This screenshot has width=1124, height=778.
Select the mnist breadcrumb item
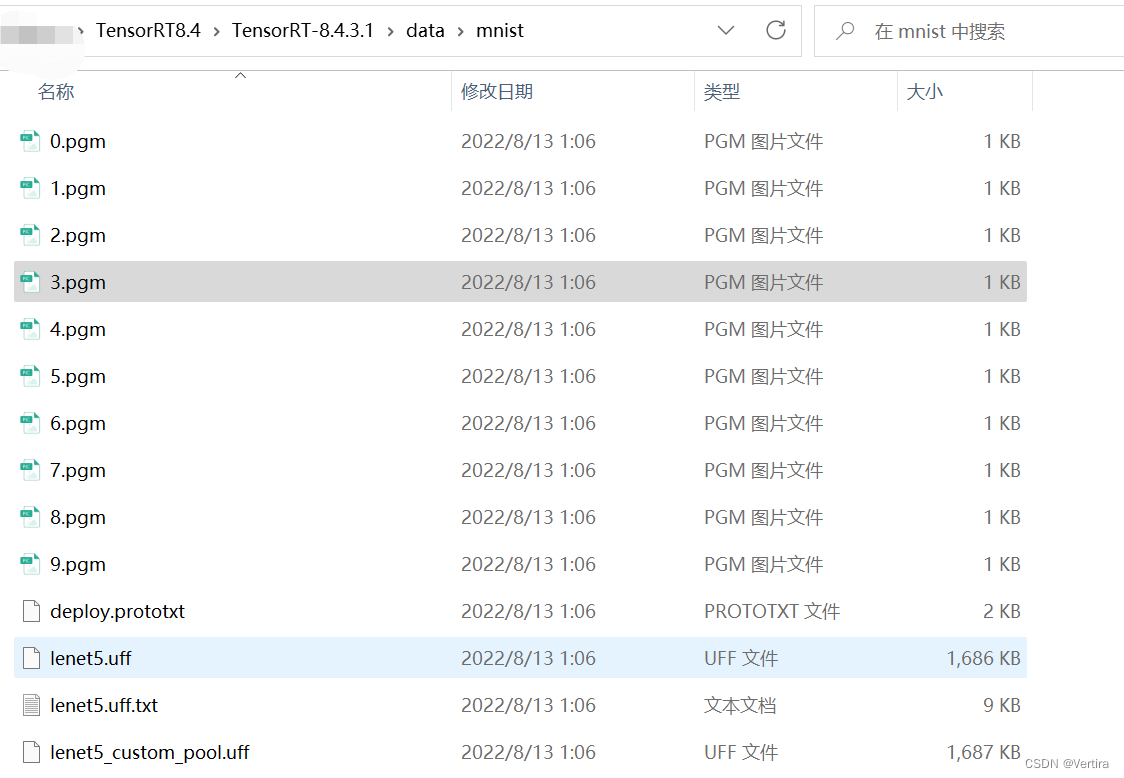click(500, 30)
